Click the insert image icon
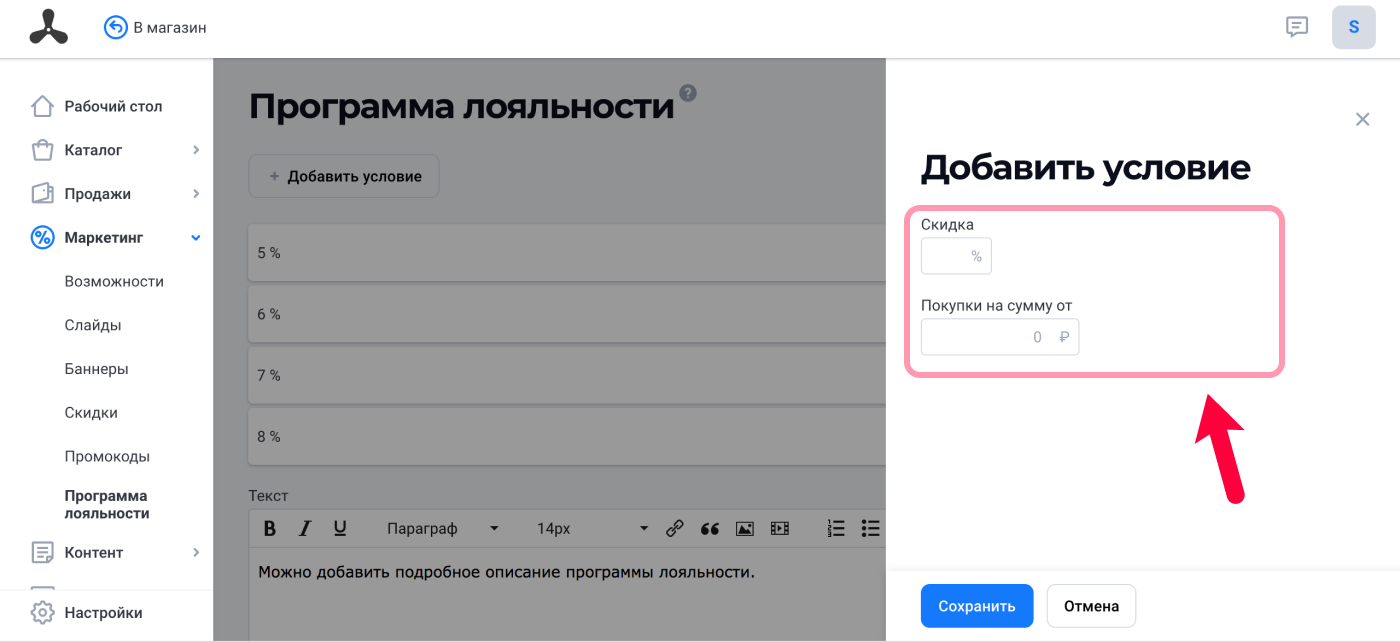Image resolution: width=1400 pixels, height=642 pixels. point(745,528)
